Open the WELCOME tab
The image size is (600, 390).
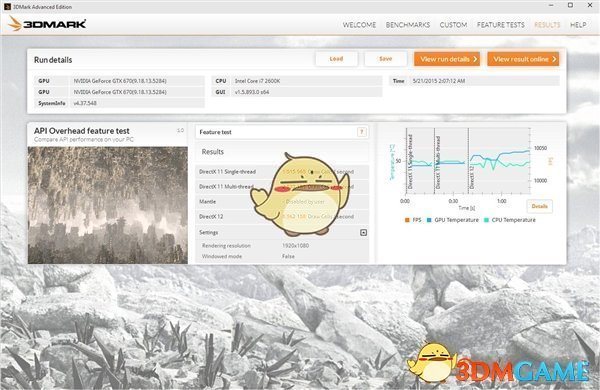(359, 25)
